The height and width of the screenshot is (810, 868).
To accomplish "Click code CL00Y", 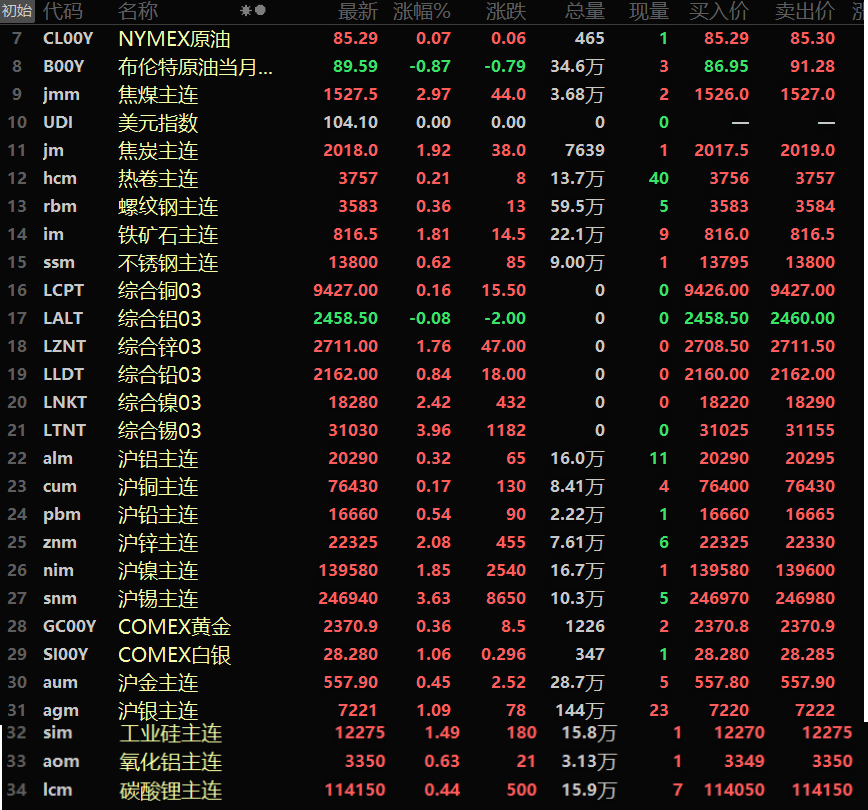I will (68, 39).
